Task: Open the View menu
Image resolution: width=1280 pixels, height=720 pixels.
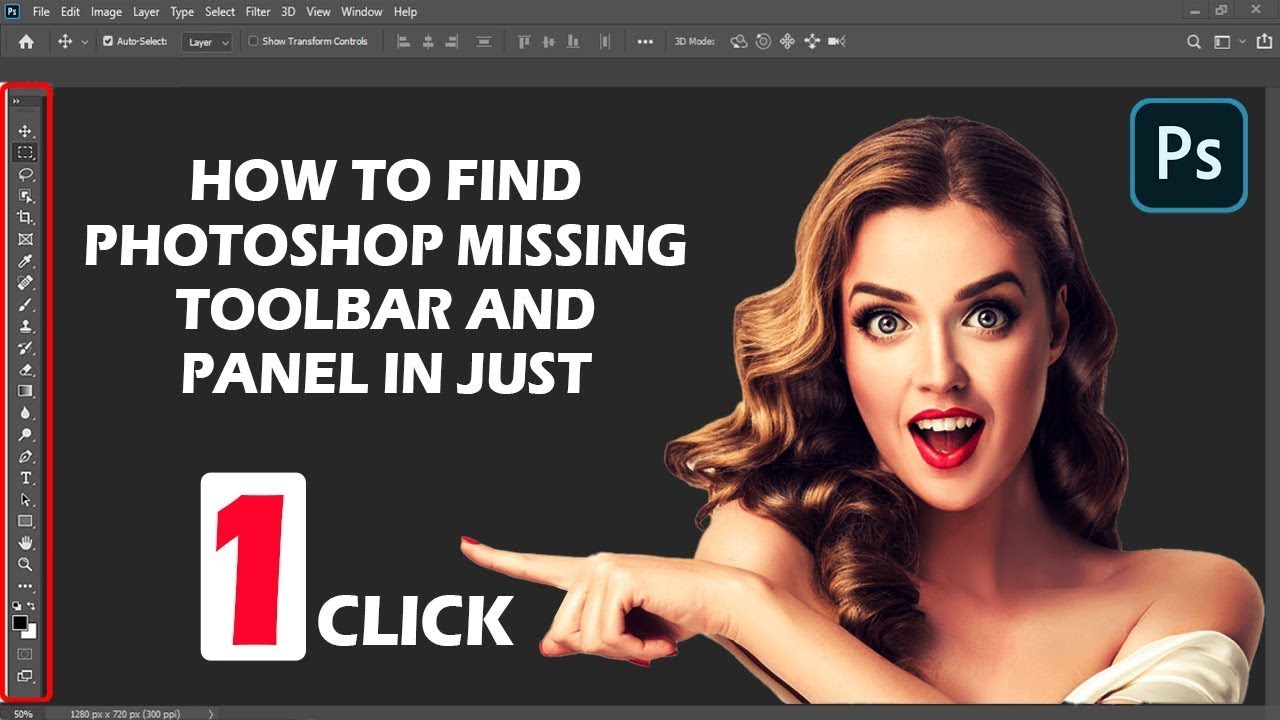Action: pyautogui.click(x=318, y=12)
